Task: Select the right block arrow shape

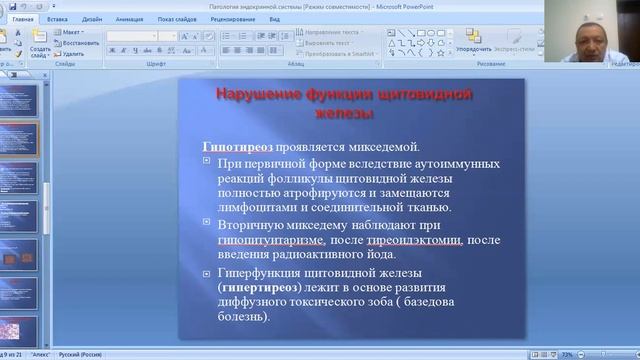Action: click(x=421, y=43)
